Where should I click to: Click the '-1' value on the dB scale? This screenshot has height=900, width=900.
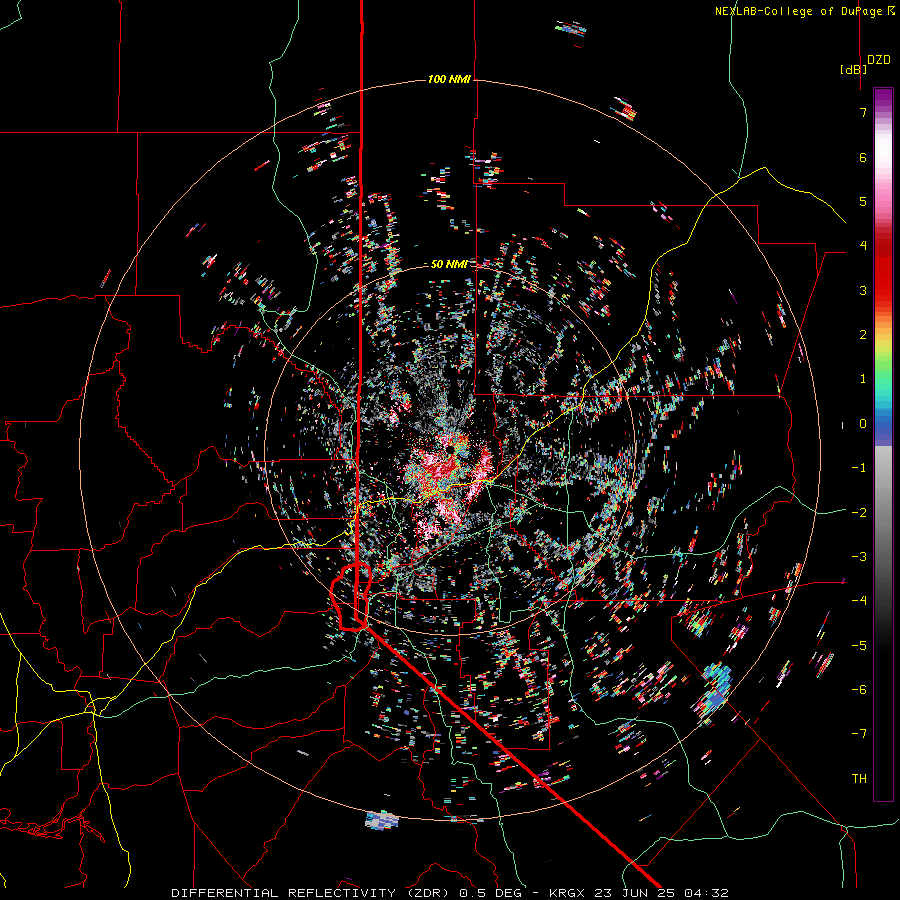tap(859, 468)
